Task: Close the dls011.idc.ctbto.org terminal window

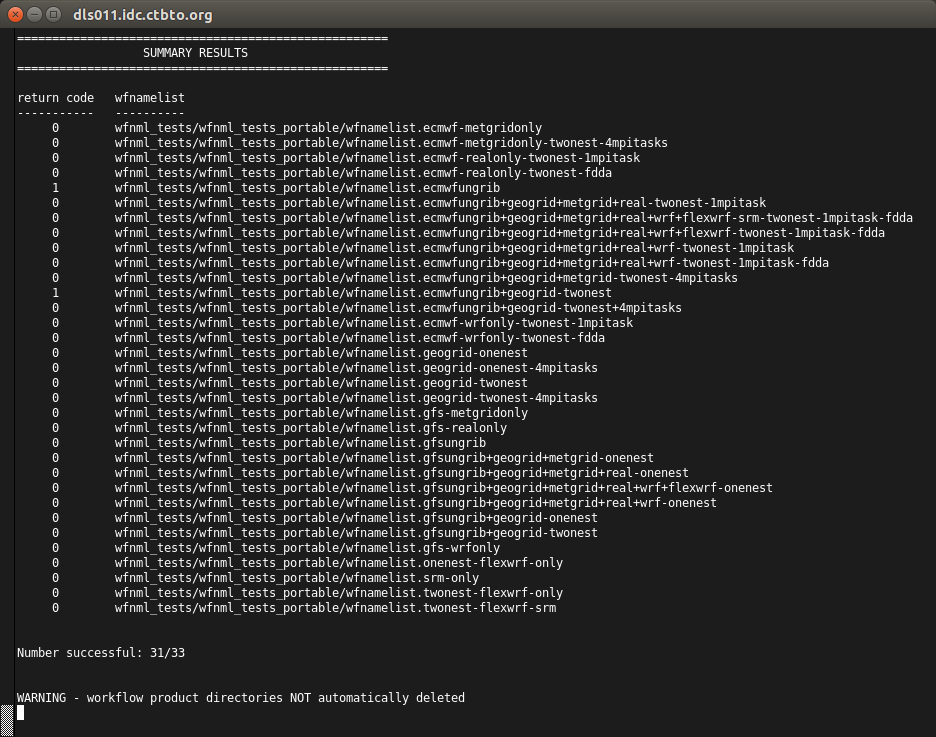Action: [x=16, y=14]
